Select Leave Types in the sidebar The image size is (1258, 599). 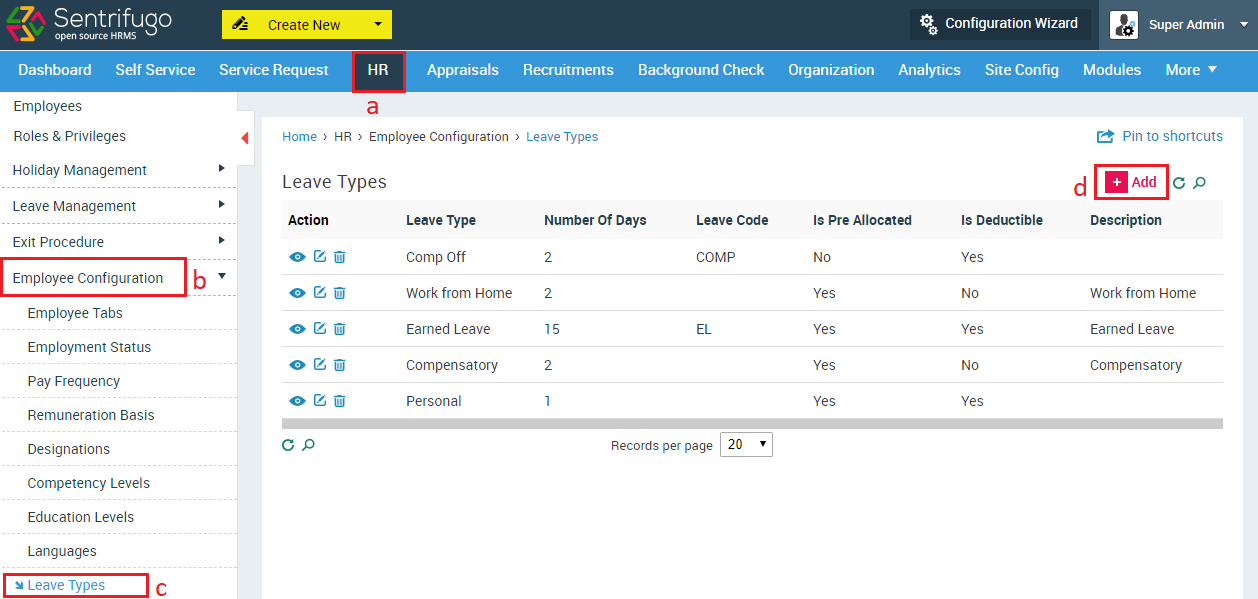point(66,585)
